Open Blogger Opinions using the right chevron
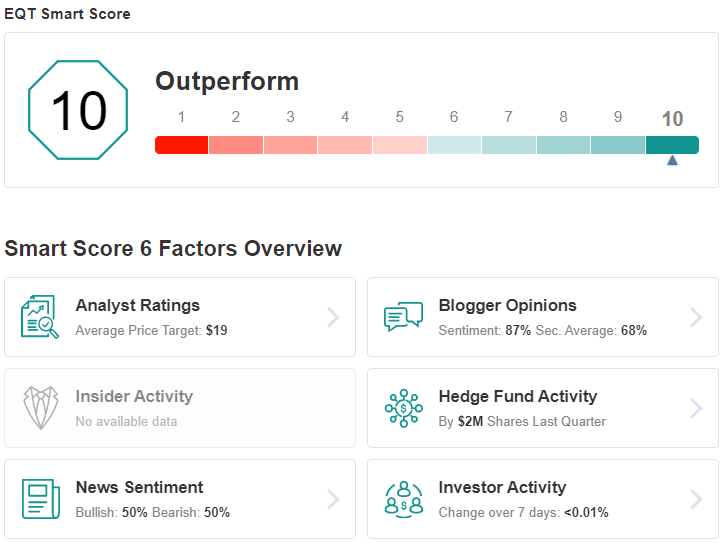The image size is (722, 543). 696,317
